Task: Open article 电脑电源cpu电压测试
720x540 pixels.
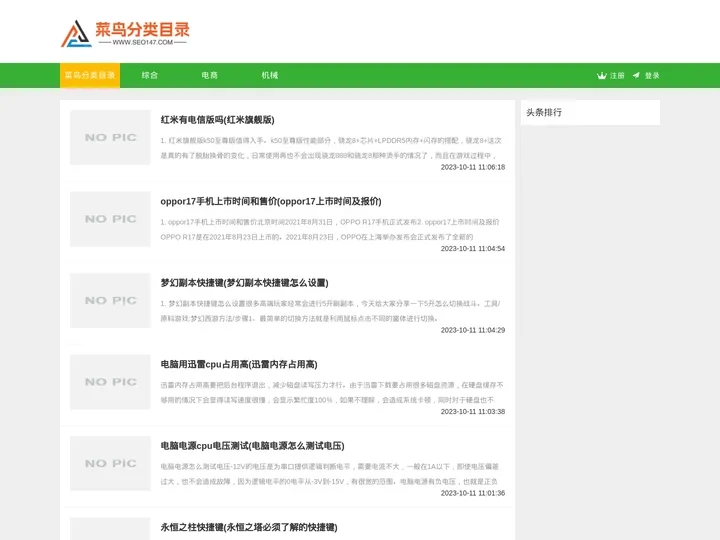Action: (x=253, y=446)
